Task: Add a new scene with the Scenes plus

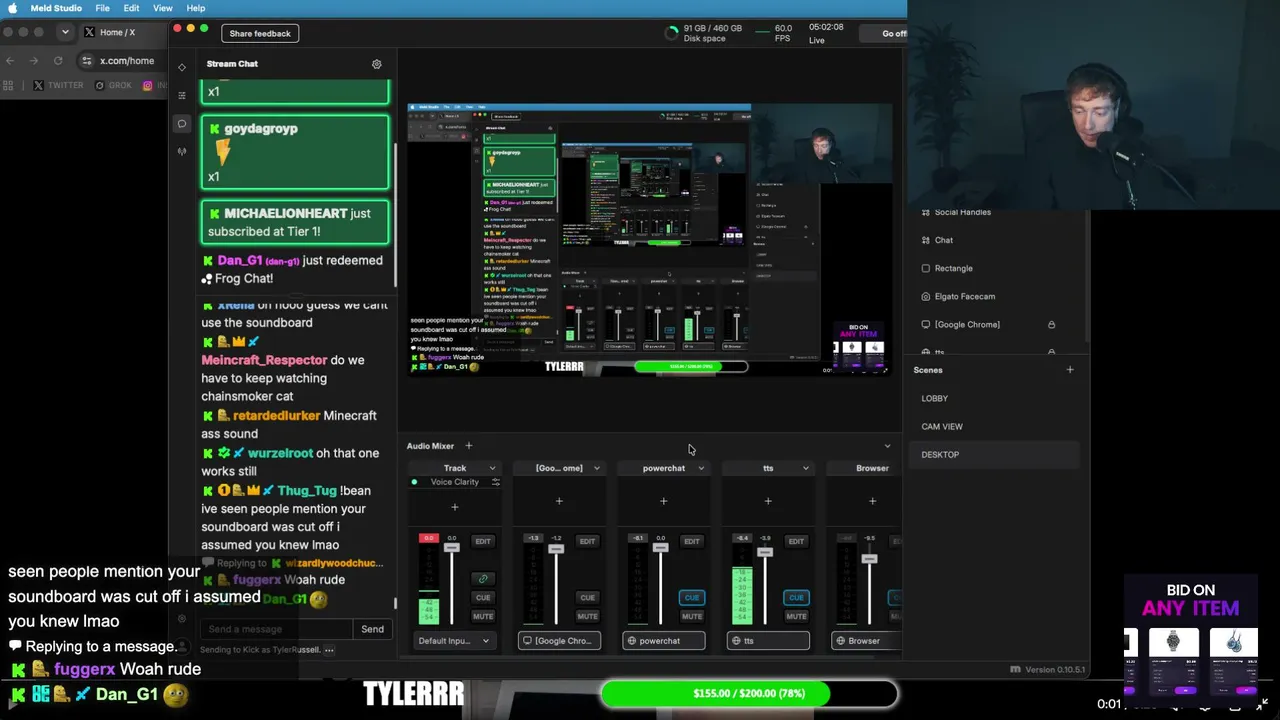Action: (1070, 370)
